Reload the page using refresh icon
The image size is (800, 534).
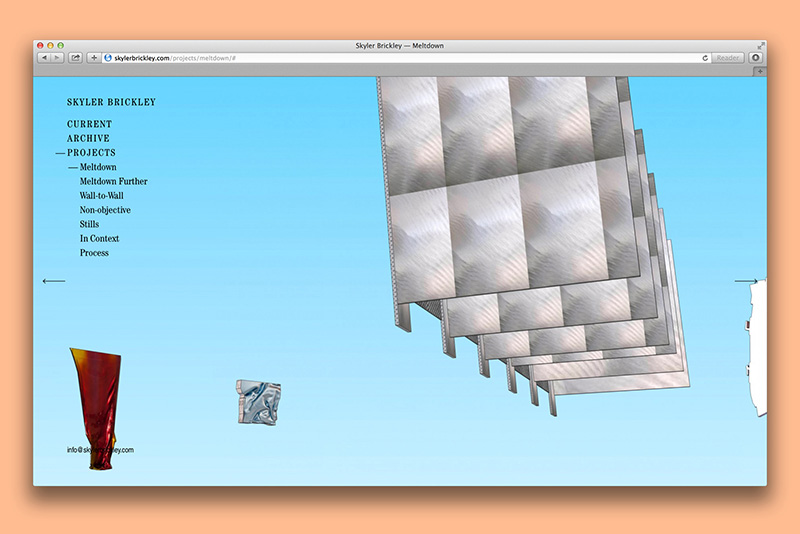[x=705, y=58]
